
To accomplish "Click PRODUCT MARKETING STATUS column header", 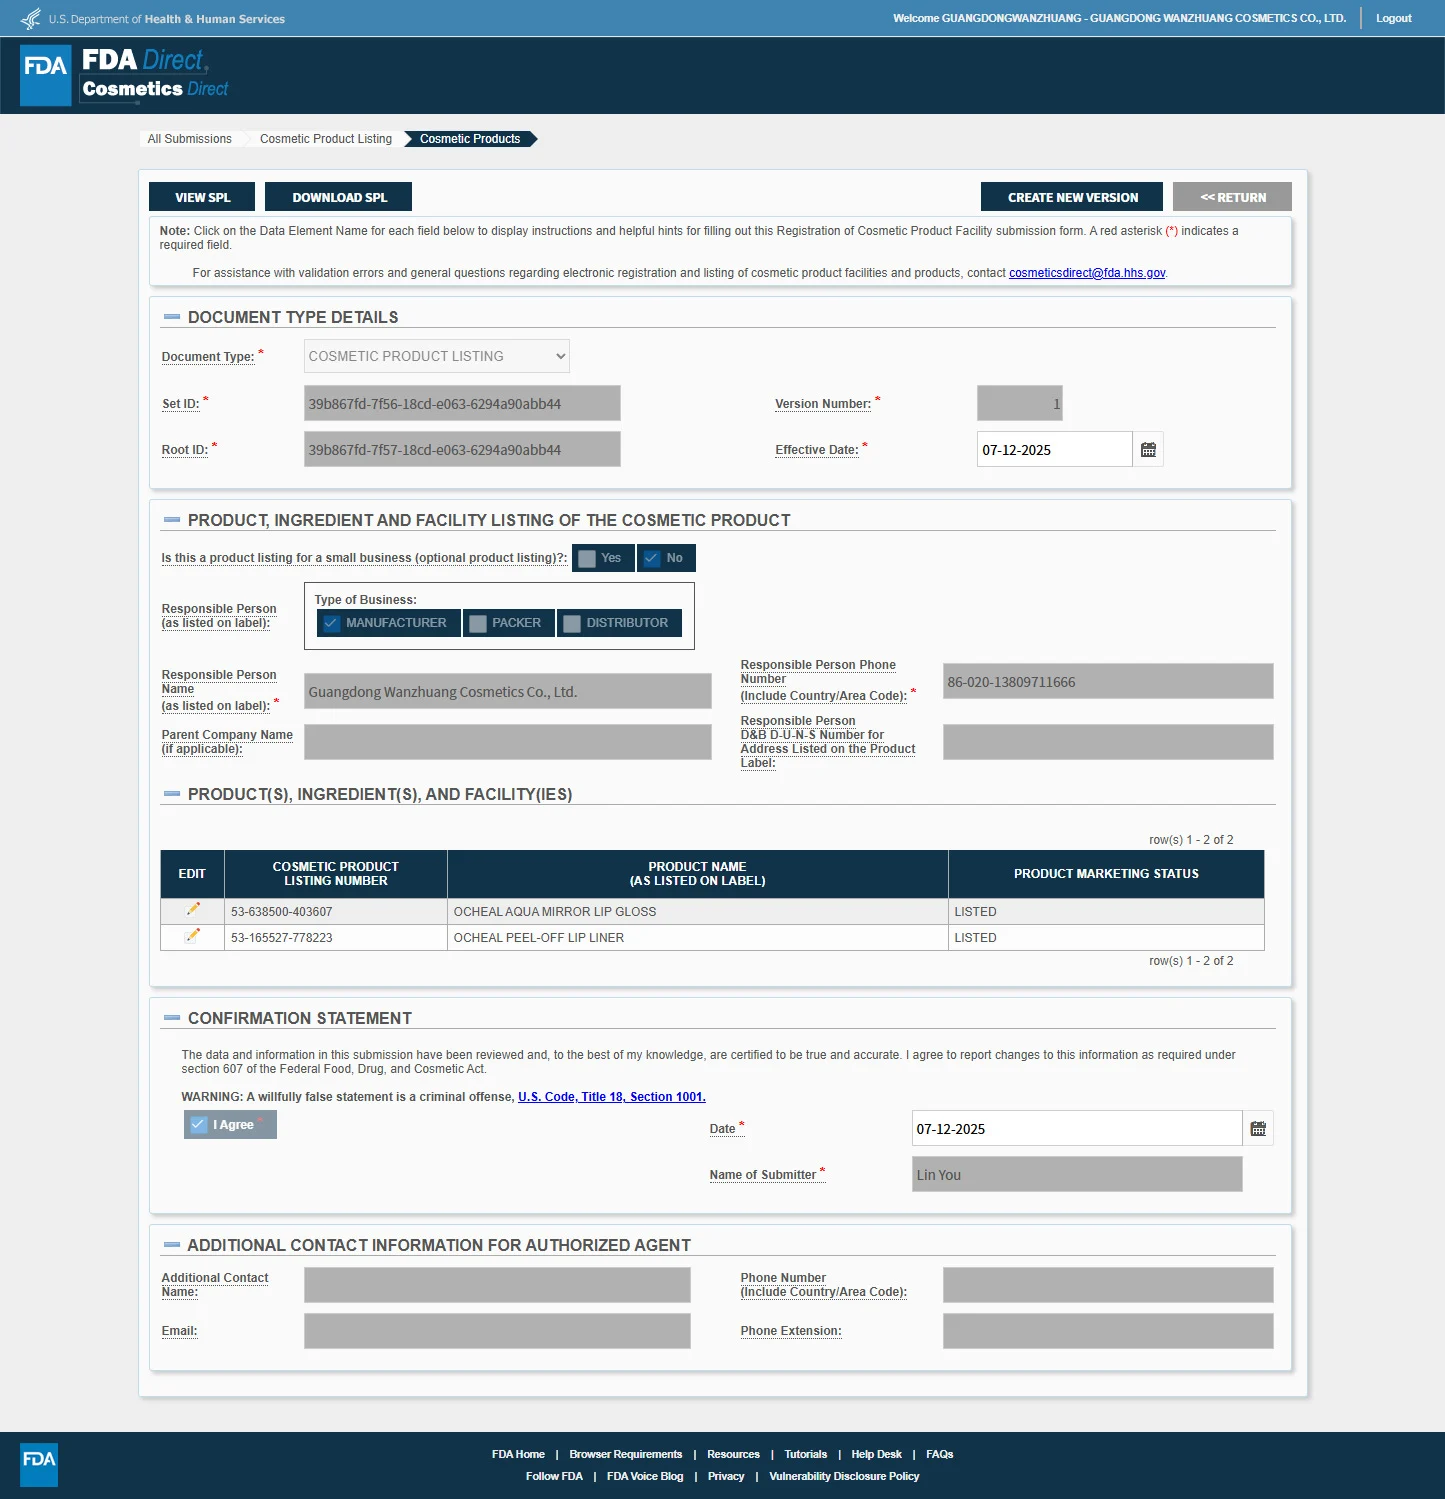I will click(x=1106, y=874).
